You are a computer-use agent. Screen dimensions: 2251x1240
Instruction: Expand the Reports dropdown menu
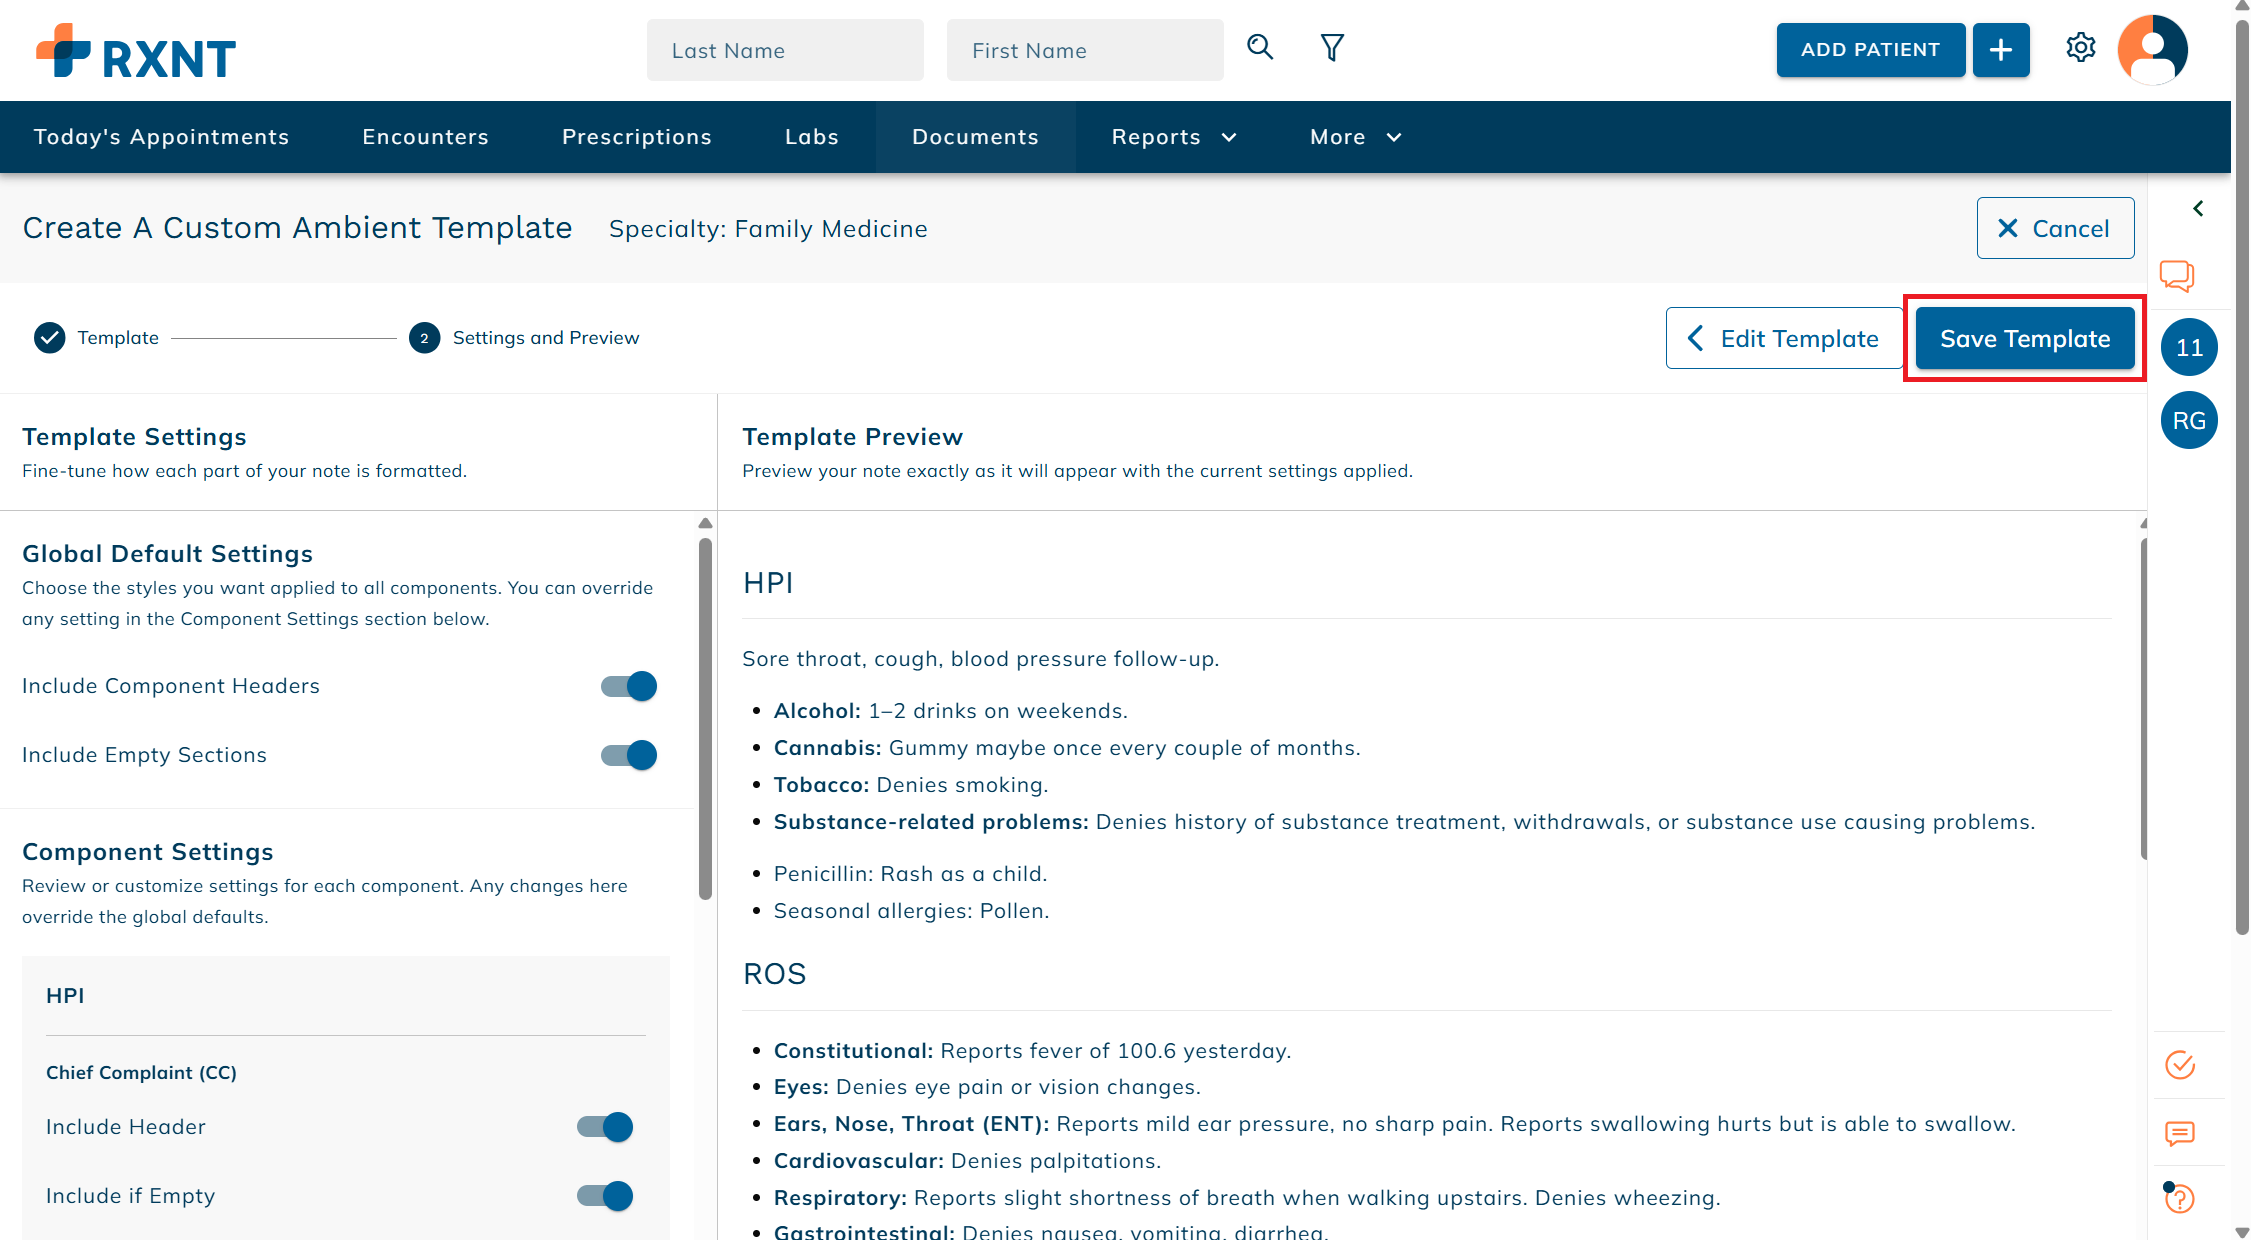1174,137
